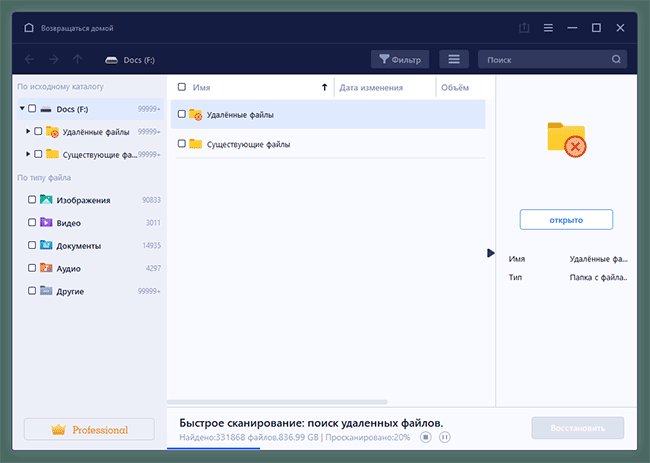The width and height of the screenshot is (650, 463).
Task: Check Удалённые файлы checkbox in tree
Action: [x=38, y=131]
